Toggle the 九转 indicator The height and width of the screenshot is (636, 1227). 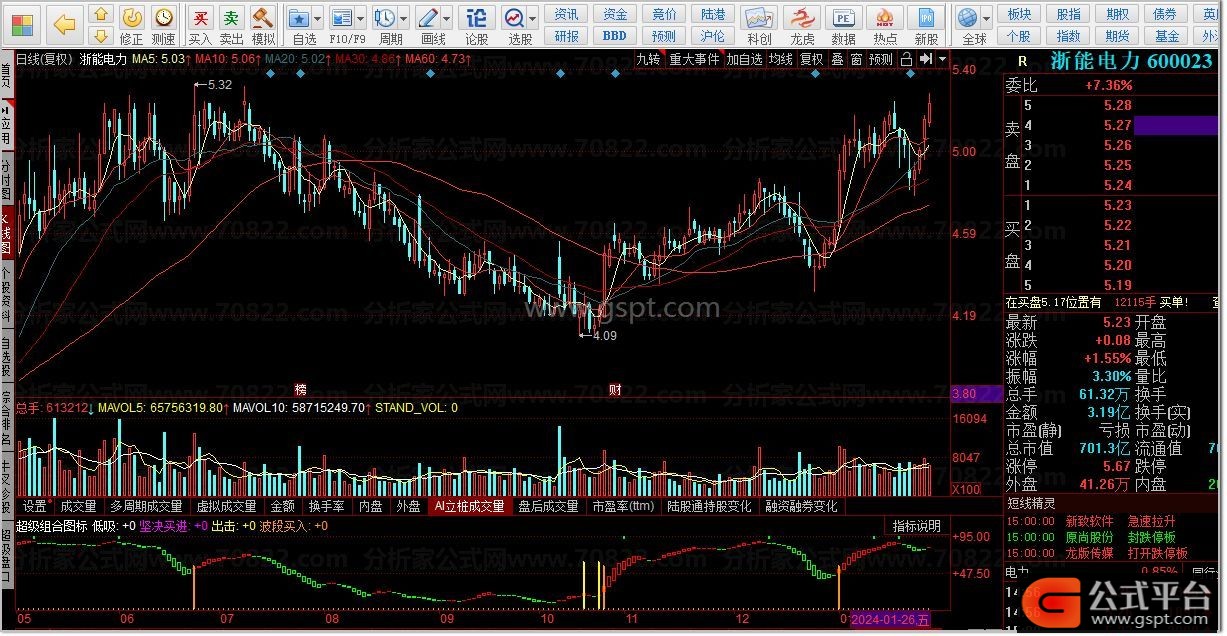click(x=649, y=59)
